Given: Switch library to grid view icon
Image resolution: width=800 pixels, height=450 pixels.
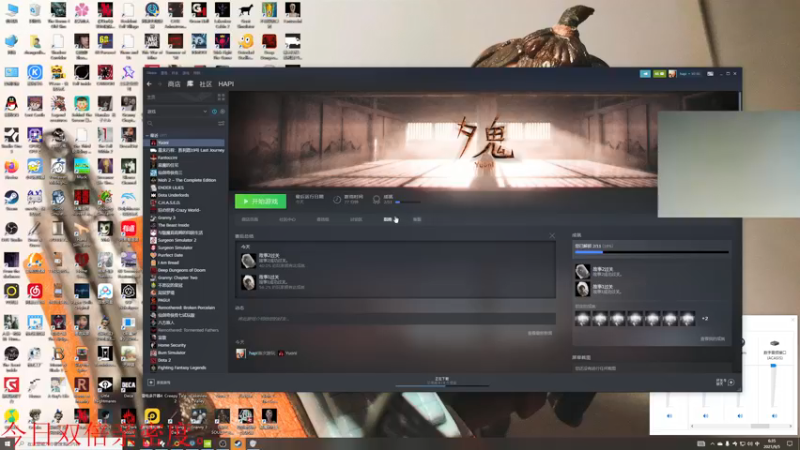Looking at the screenshot, I should coord(221,97).
